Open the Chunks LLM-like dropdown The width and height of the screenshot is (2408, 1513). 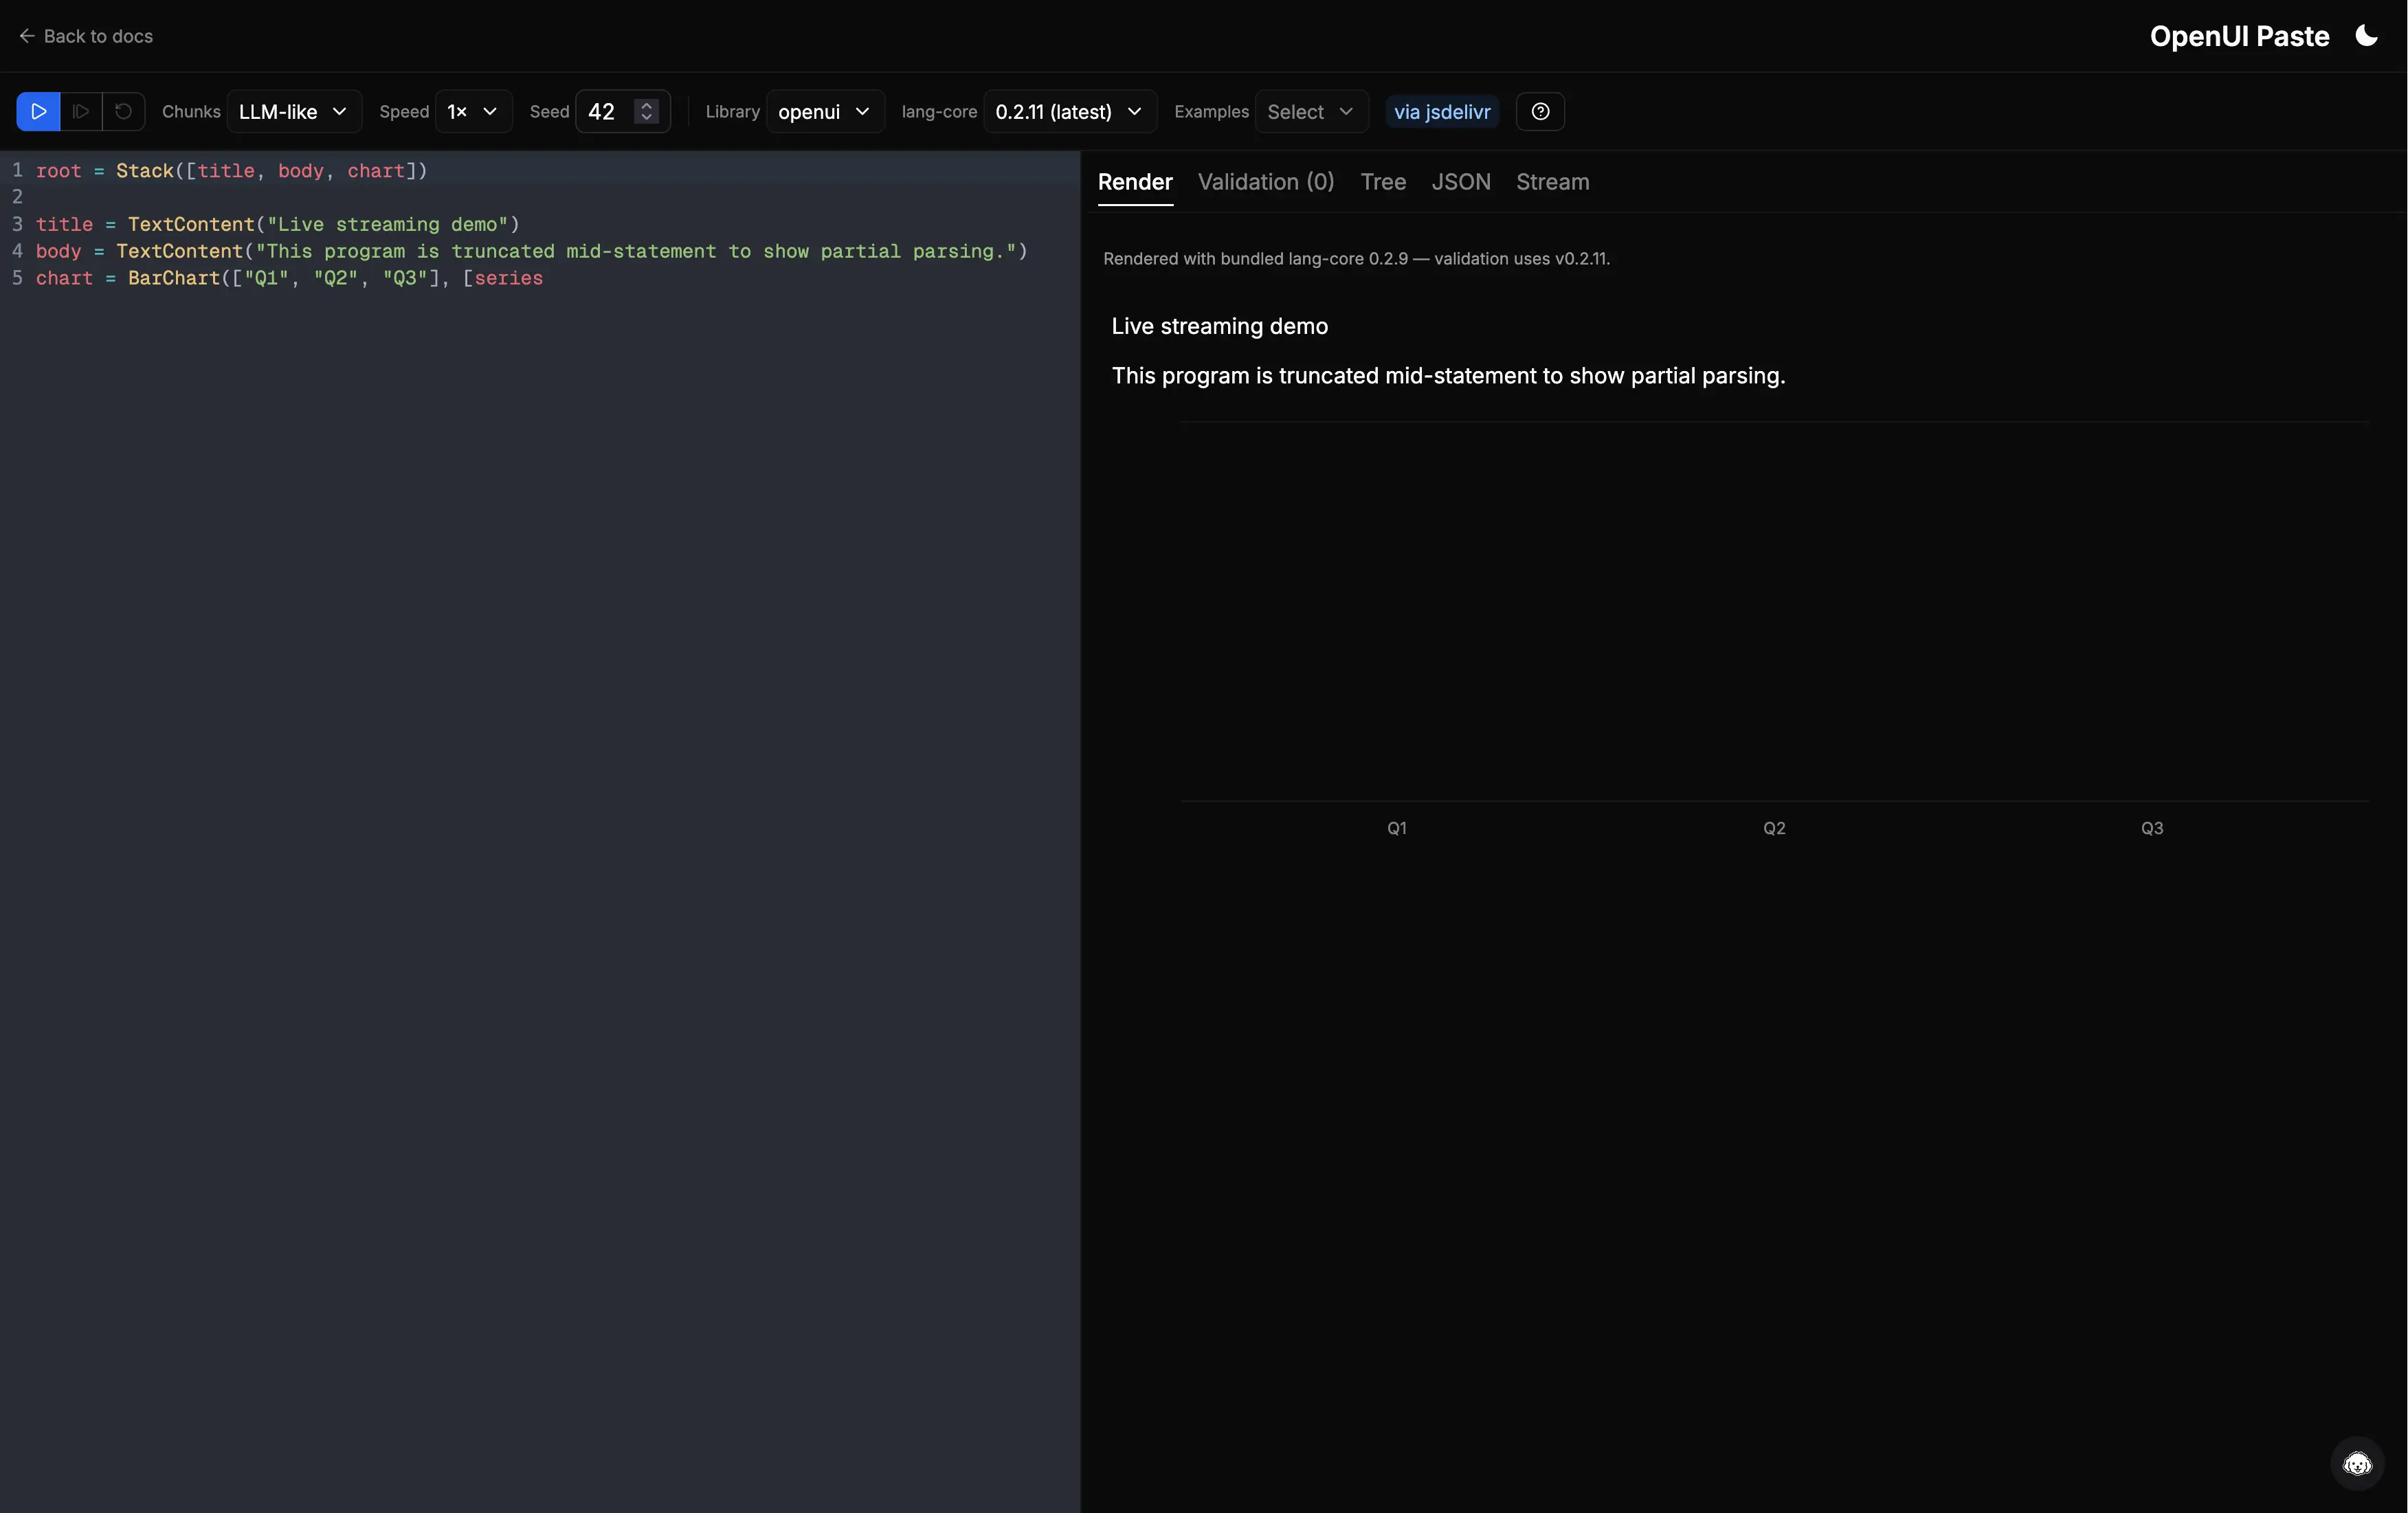pyautogui.click(x=294, y=111)
